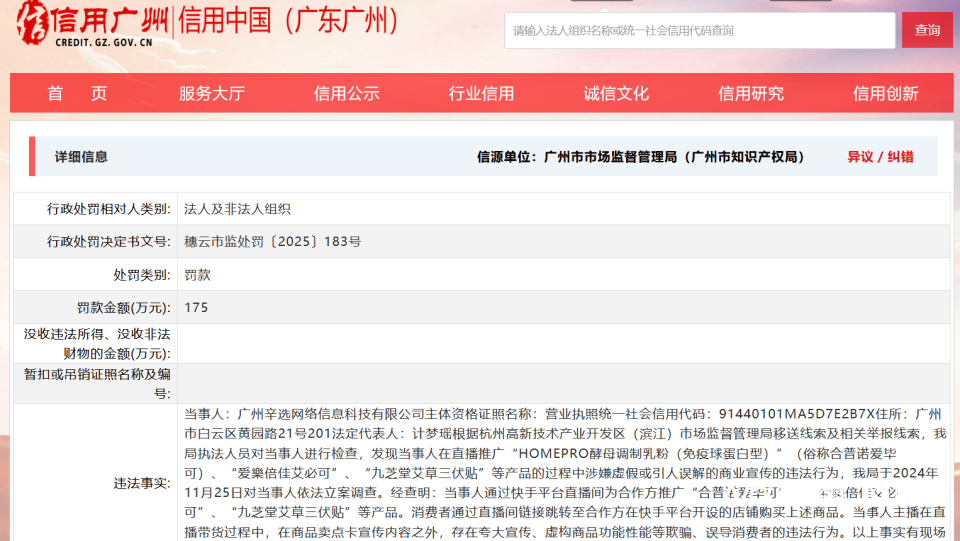The image size is (960, 541).
Task: Open the 服务大厅 navigation tab
Action: (x=212, y=93)
